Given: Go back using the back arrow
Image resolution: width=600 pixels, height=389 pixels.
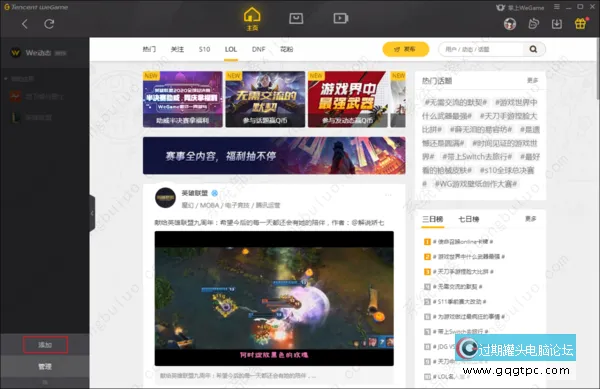Looking at the screenshot, I should pyautogui.click(x=25, y=24).
